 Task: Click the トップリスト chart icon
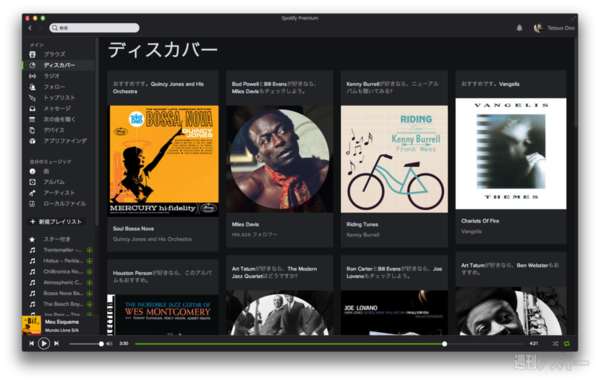(x=33, y=98)
